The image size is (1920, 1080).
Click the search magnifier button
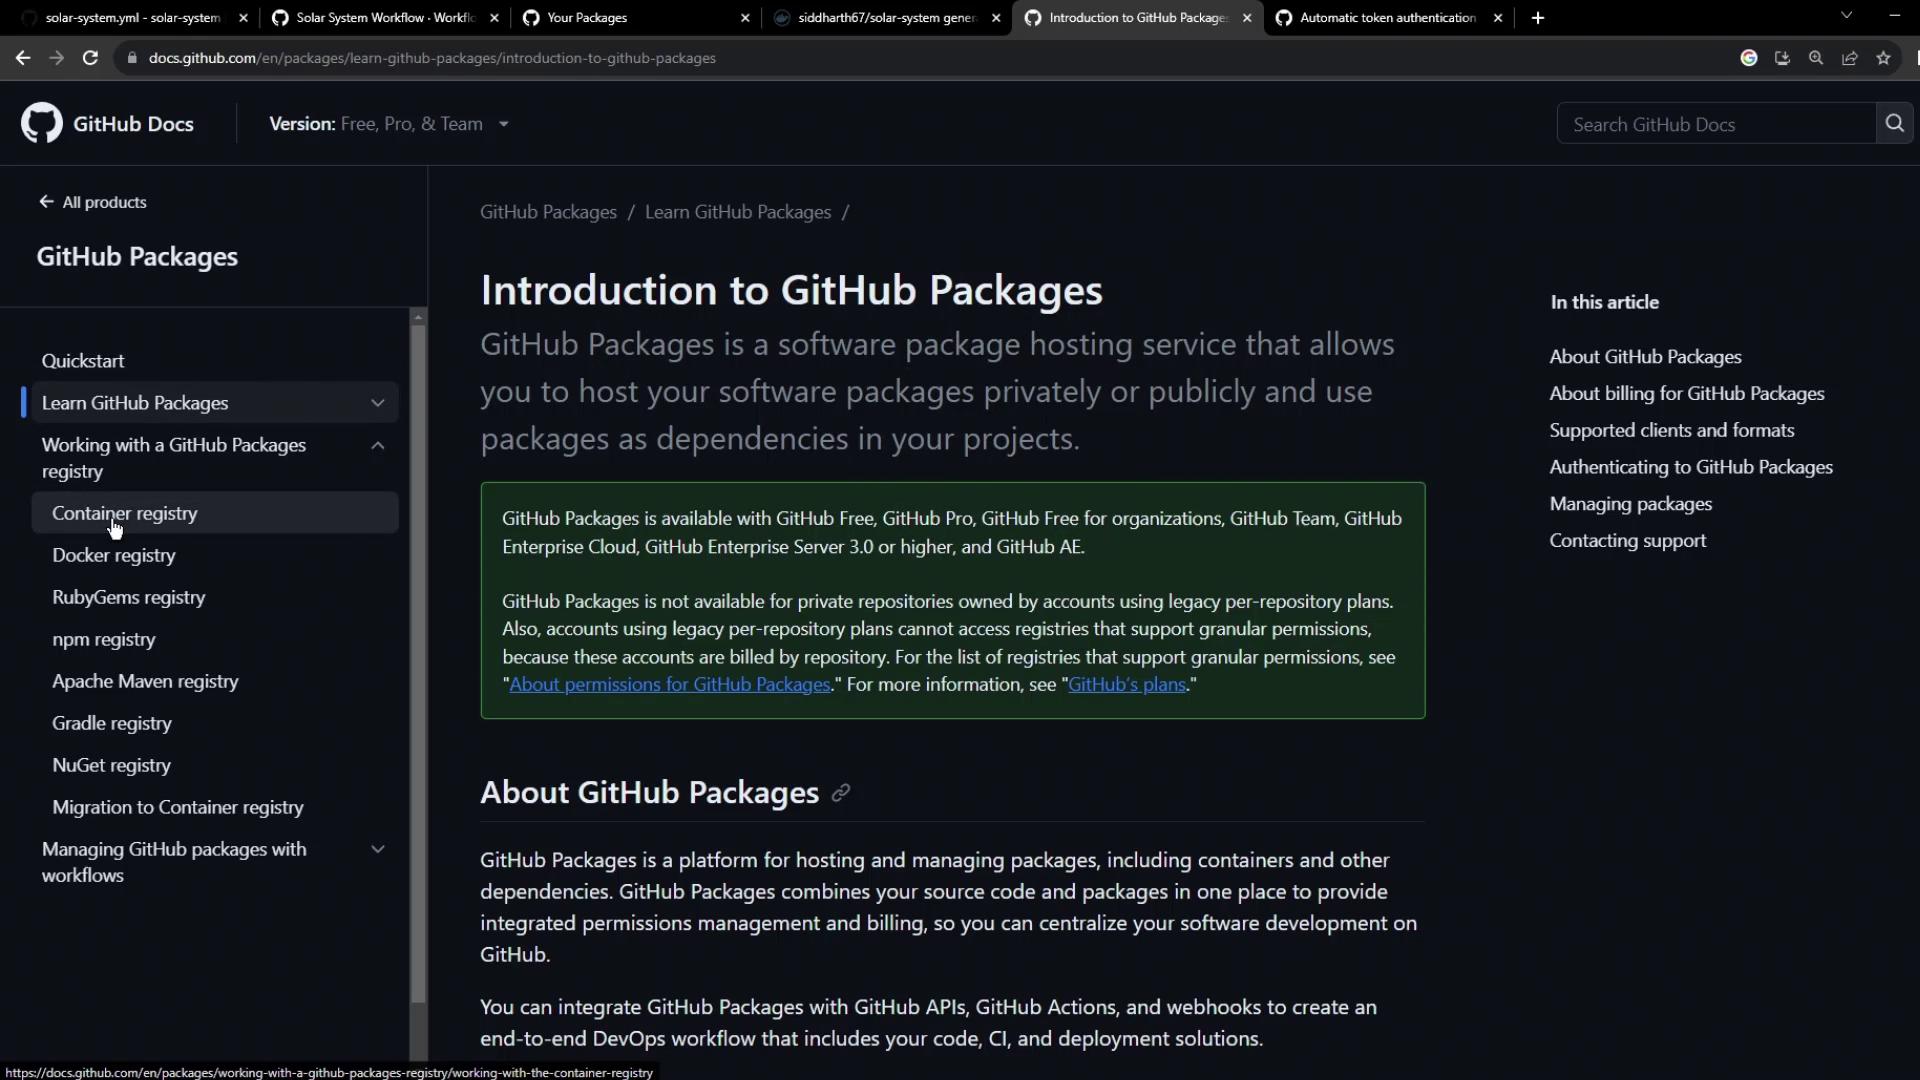coord(1894,123)
